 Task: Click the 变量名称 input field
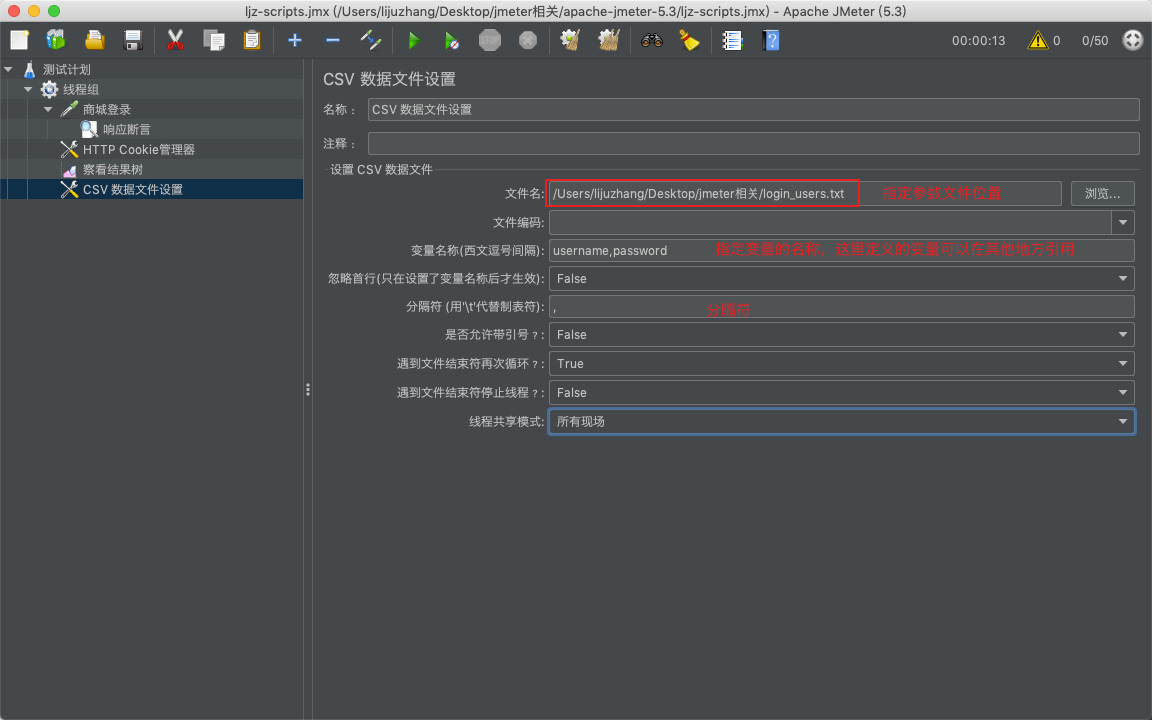point(841,251)
